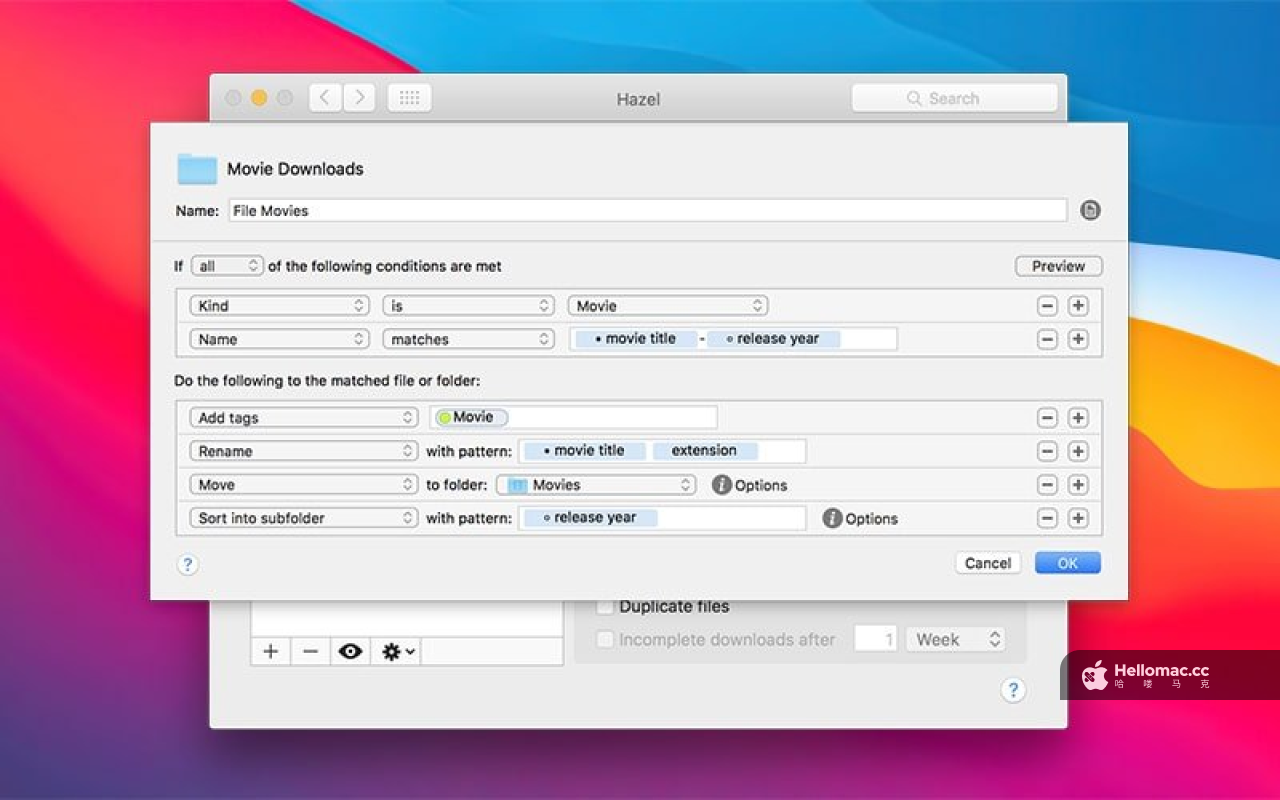Open the Rename action dropdown
Viewport: 1280px width, 800px height.
[x=304, y=451]
